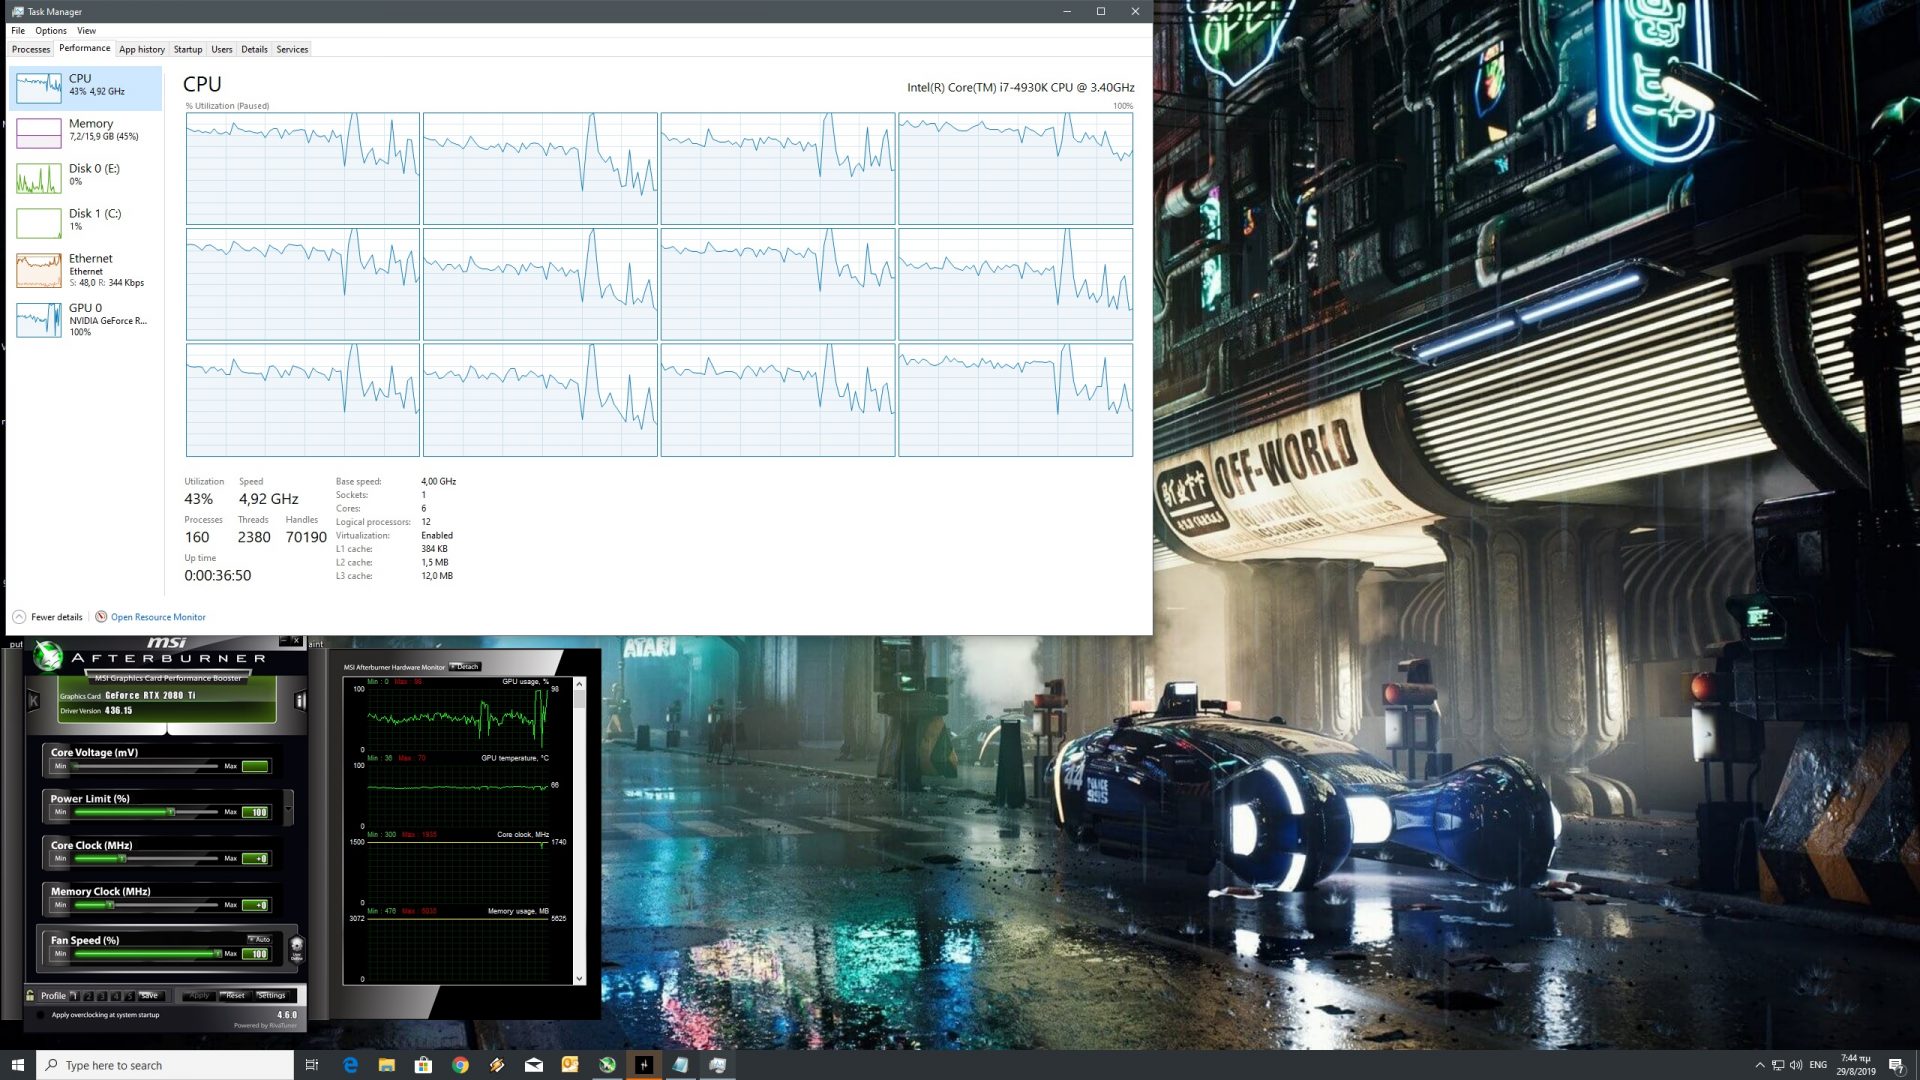The image size is (1920, 1080).
Task: Open the Options menu
Action: tap(51, 31)
